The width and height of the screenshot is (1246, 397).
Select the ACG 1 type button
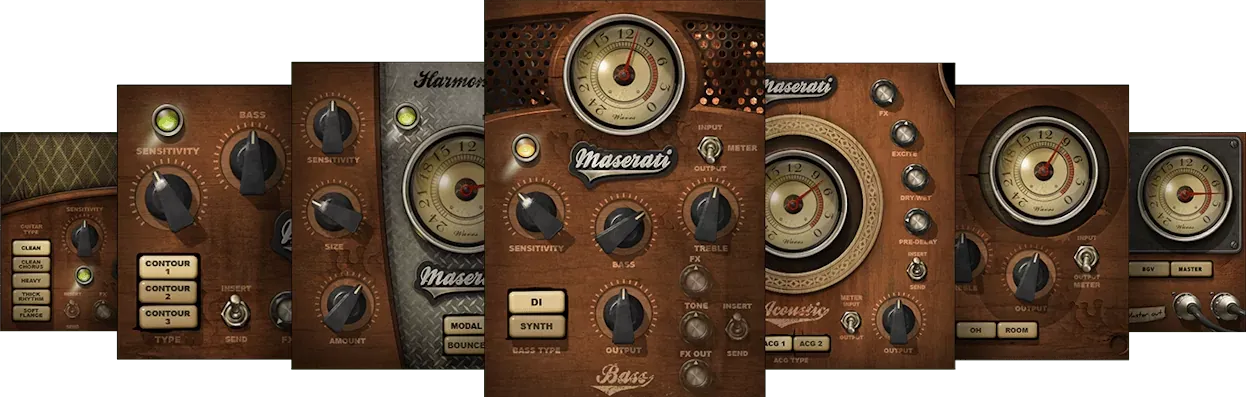click(778, 344)
